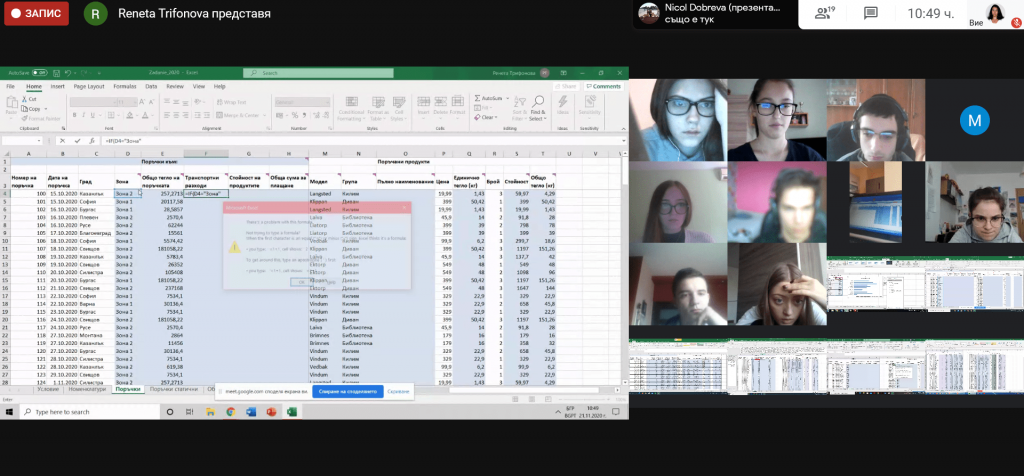This screenshot has height=476, width=1024.
Task: Open the Merge & Center dropdown arrow
Action: point(262,115)
